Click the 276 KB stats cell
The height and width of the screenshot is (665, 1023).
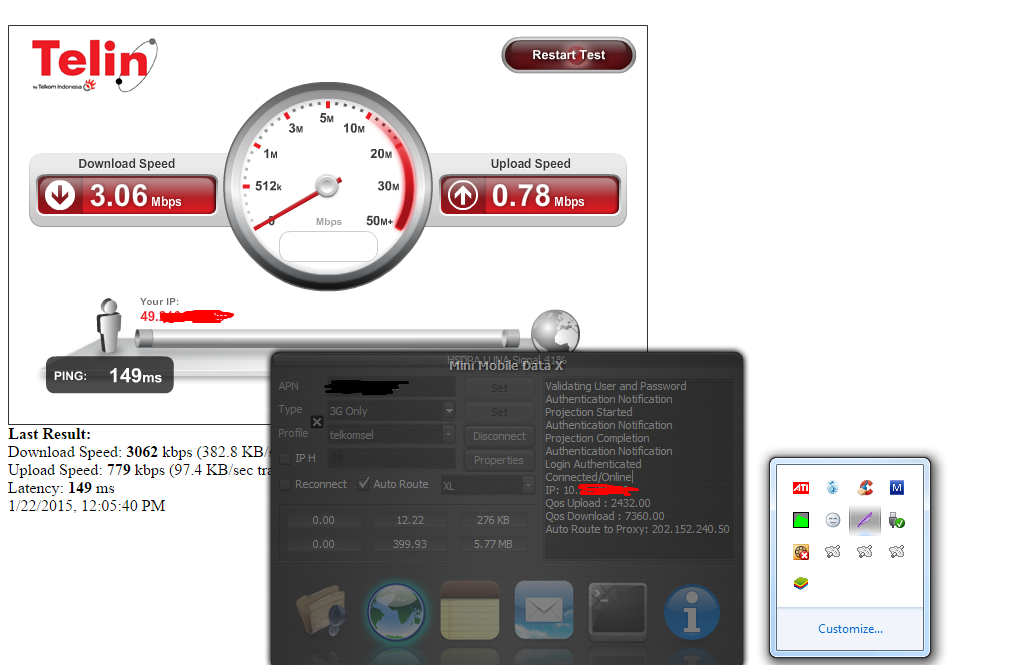493,520
